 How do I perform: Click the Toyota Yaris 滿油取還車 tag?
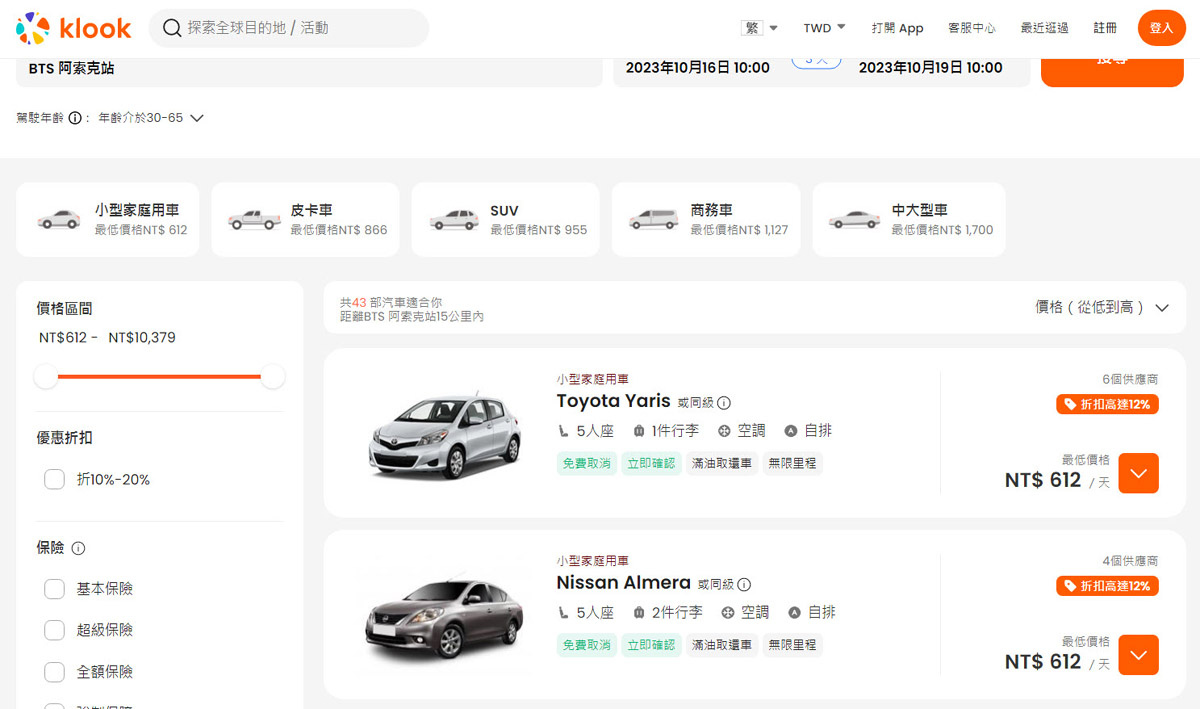click(x=722, y=463)
